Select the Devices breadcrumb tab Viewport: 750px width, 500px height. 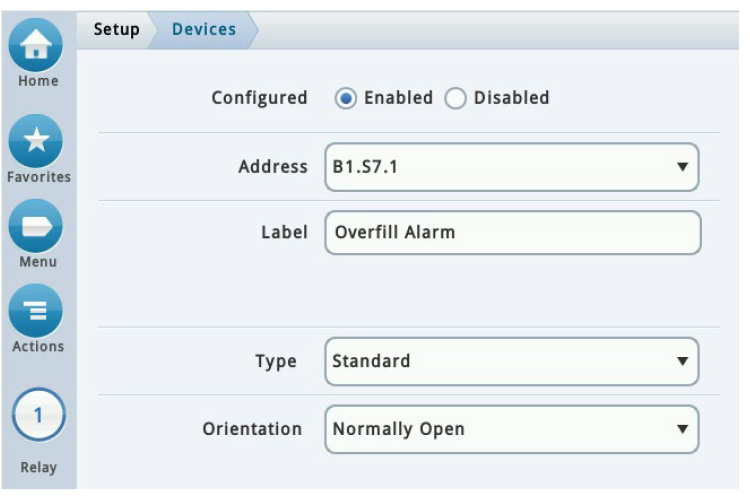[204, 30]
